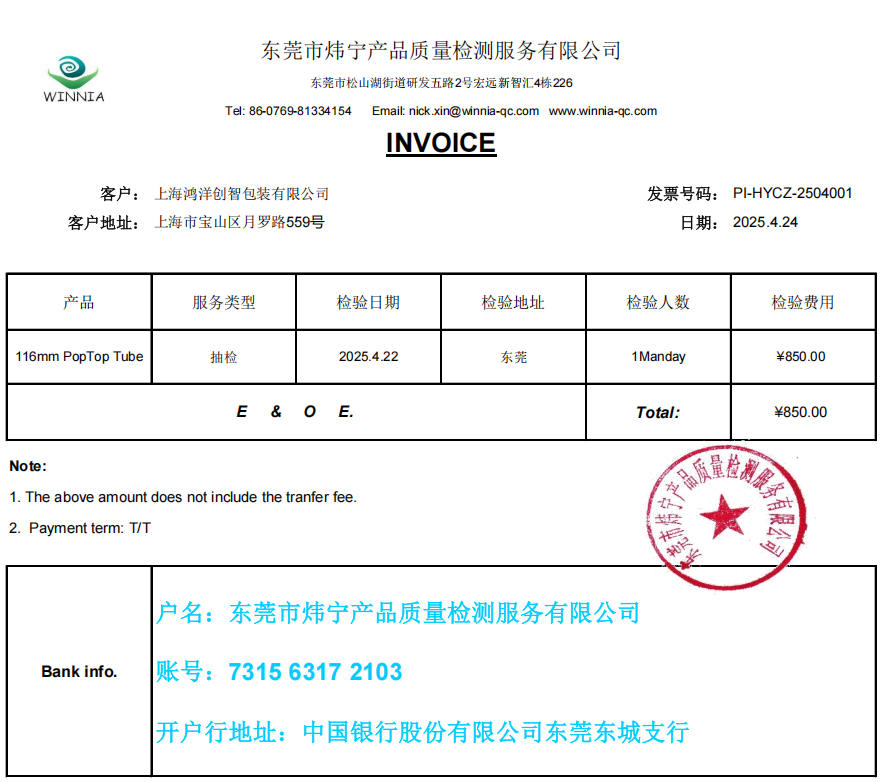
Task: Click the 检验日期 column header
Action: tap(368, 302)
